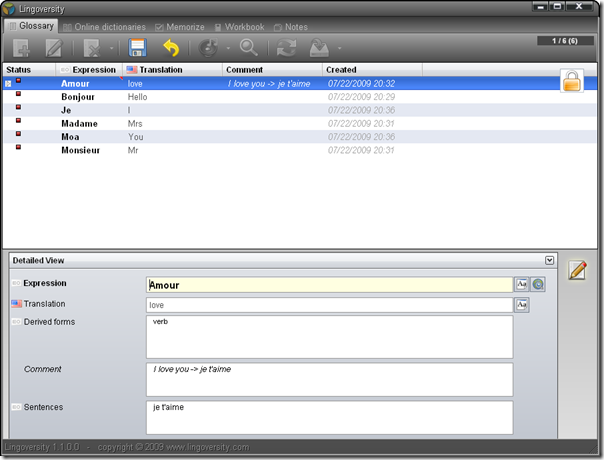This screenshot has width=604, height=460.
Task: Click the Lingoversity app icon in title bar
Action: coord(8,8)
